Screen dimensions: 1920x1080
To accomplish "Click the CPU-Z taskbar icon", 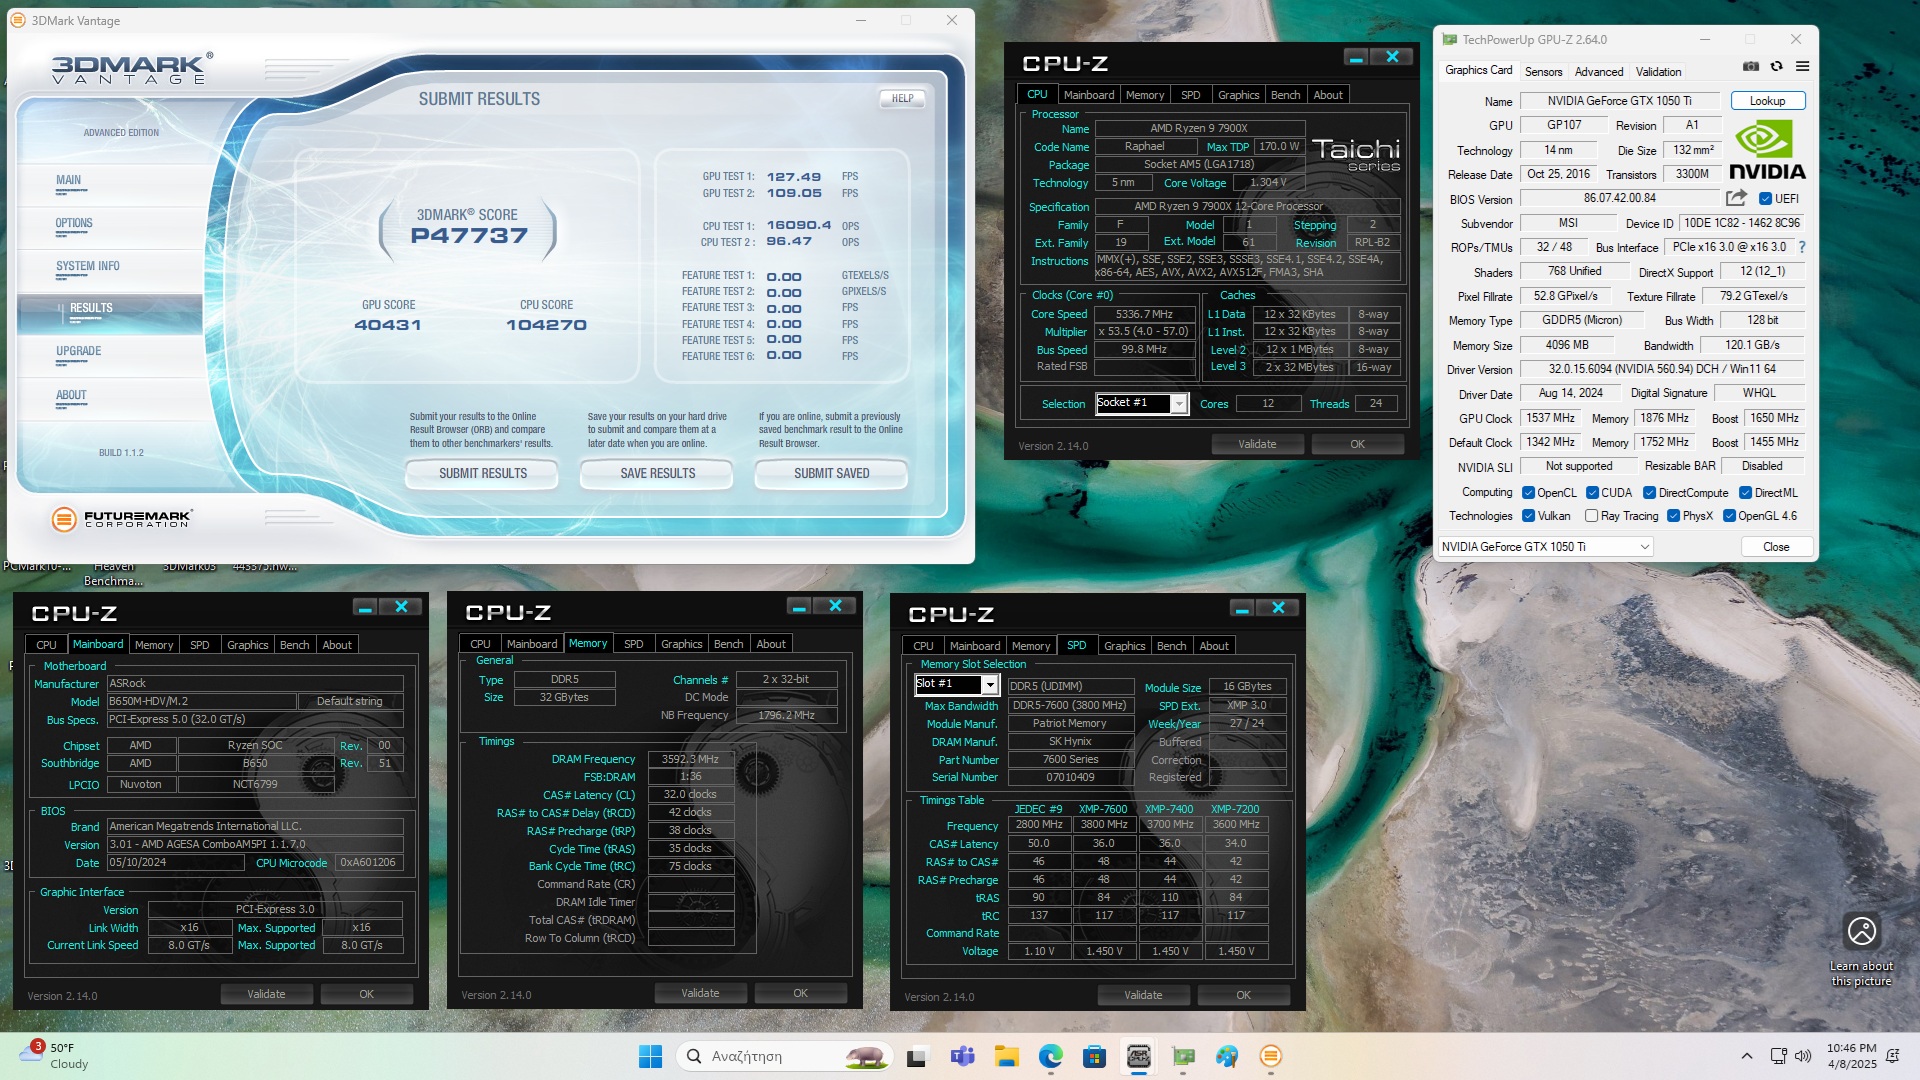I will pos(1138,1056).
